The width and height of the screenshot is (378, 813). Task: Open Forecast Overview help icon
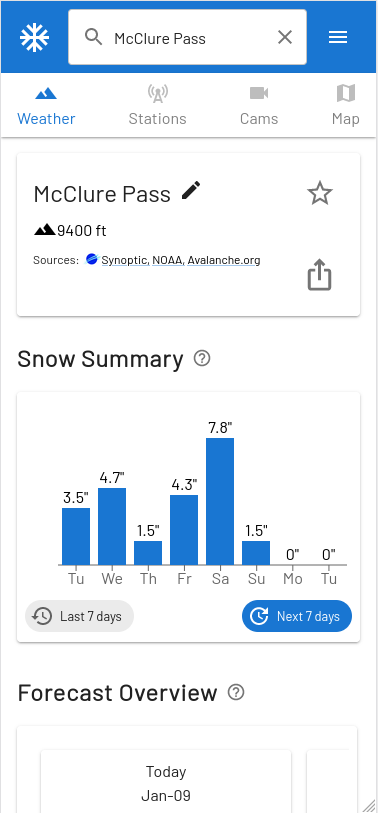pyautogui.click(x=236, y=692)
